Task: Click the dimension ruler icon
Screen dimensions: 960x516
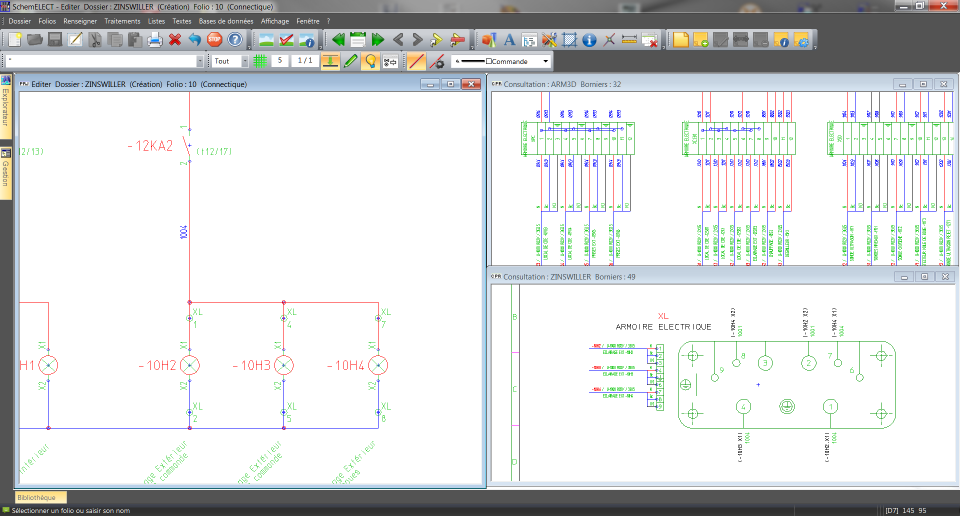Action: click(629, 40)
